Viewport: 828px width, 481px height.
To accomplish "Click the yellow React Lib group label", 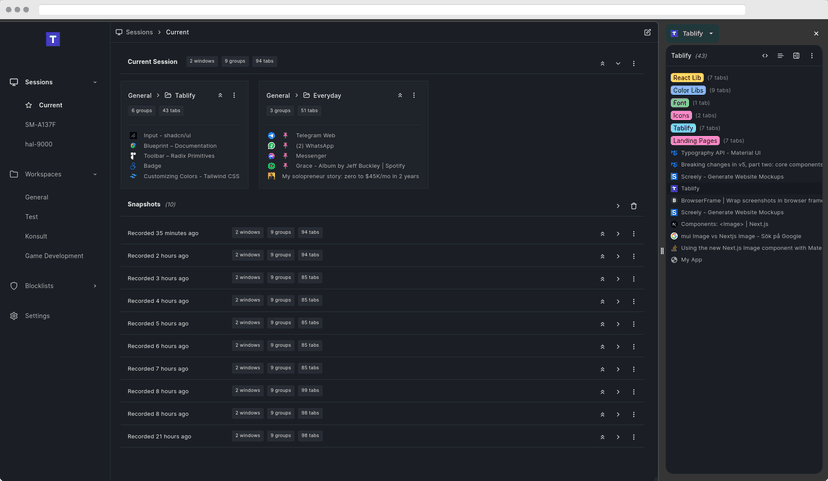I will click(x=687, y=78).
